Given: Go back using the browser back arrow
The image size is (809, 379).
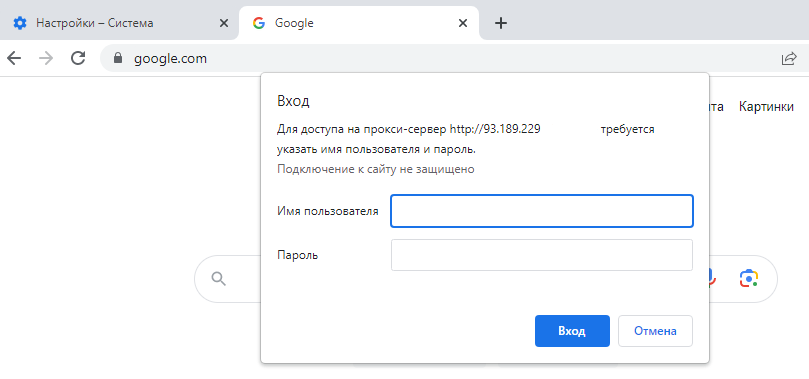Looking at the screenshot, I should [x=14, y=58].
